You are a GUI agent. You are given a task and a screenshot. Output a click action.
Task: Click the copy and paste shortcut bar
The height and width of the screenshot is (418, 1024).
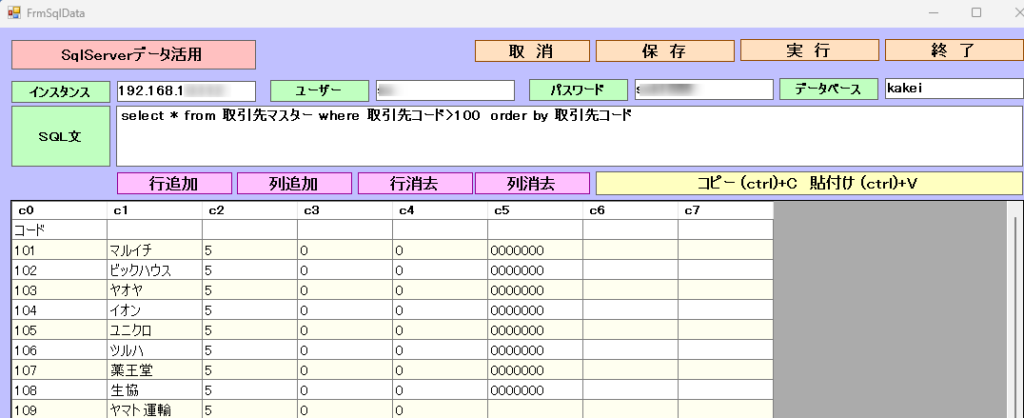pos(809,184)
